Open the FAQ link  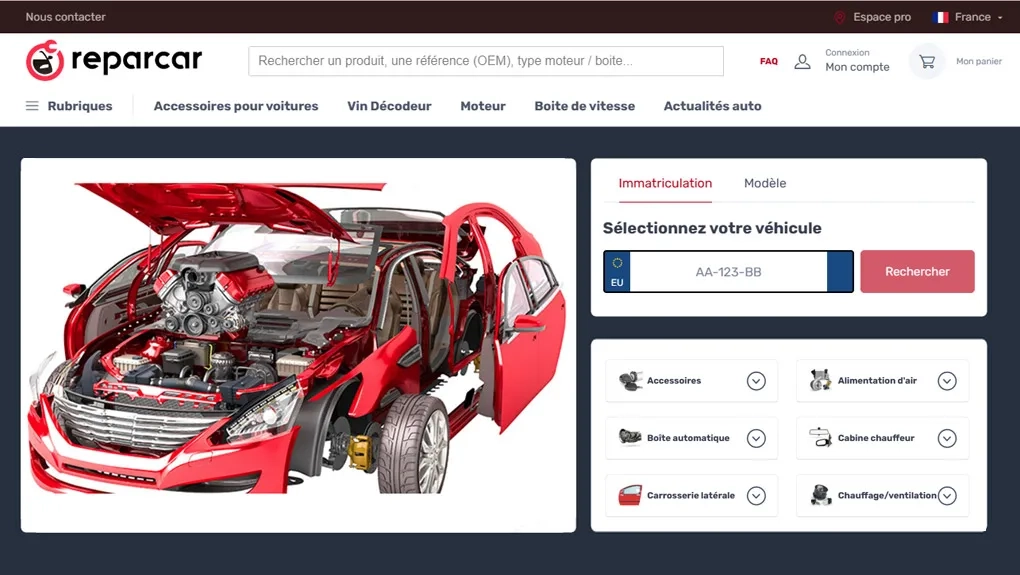(769, 61)
